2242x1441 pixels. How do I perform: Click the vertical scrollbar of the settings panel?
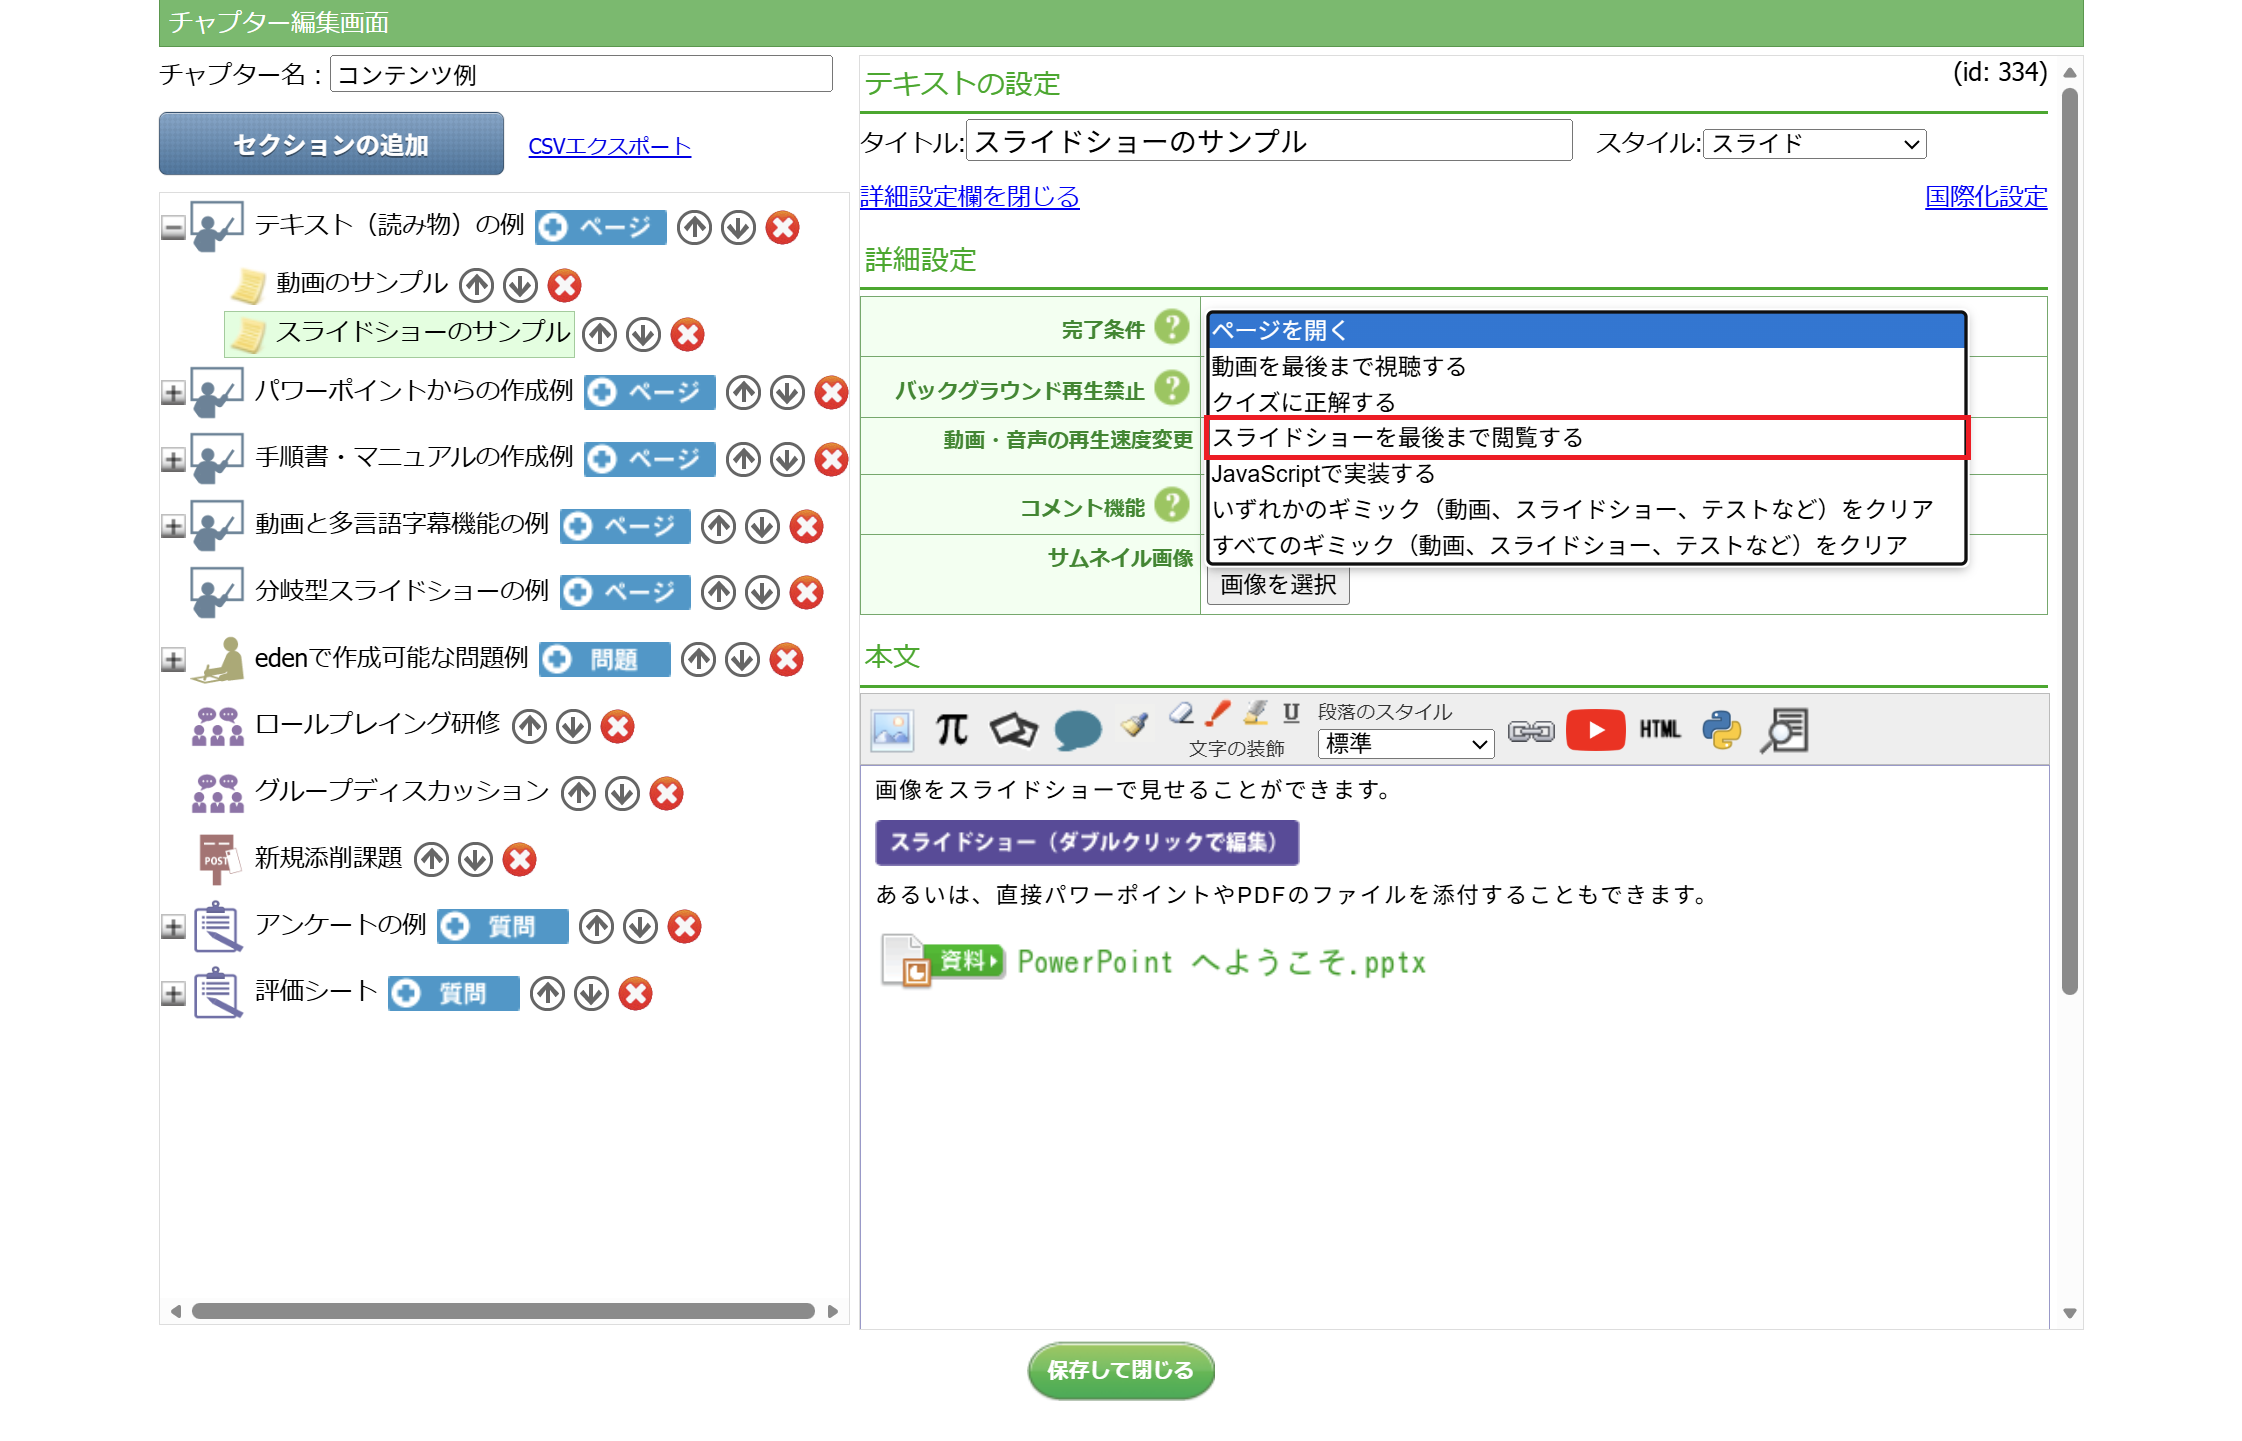pyautogui.click(x=2070, y=541)
